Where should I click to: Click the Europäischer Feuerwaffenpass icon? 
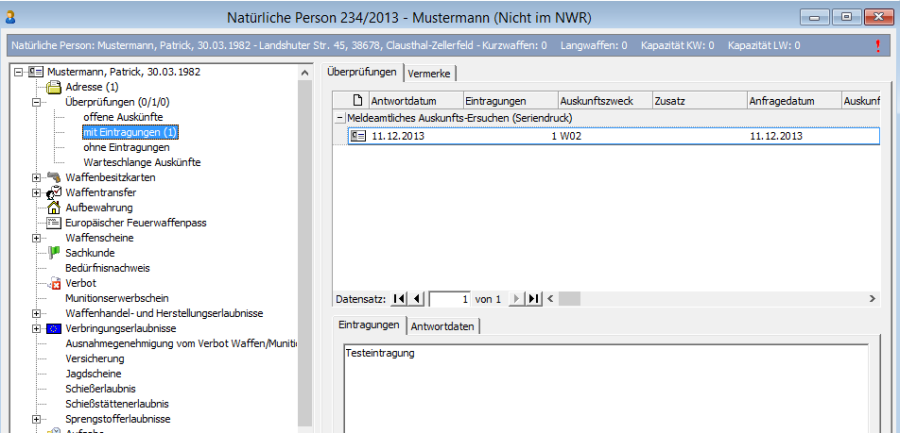(x=54, y=223)
